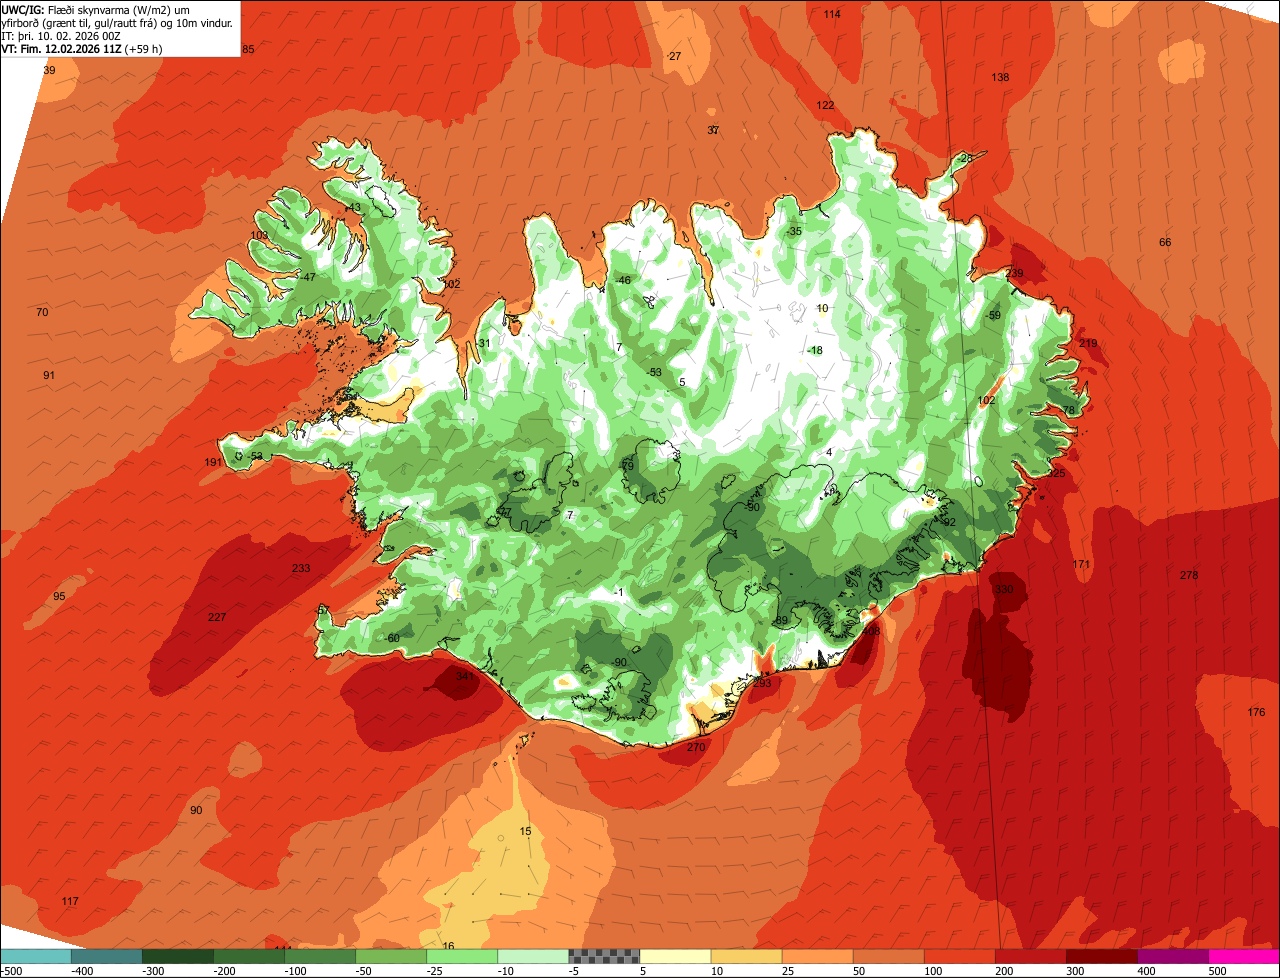The image size is (1280, 978).
Task: Click the '39' value below the header box
Action: (49, 70)
